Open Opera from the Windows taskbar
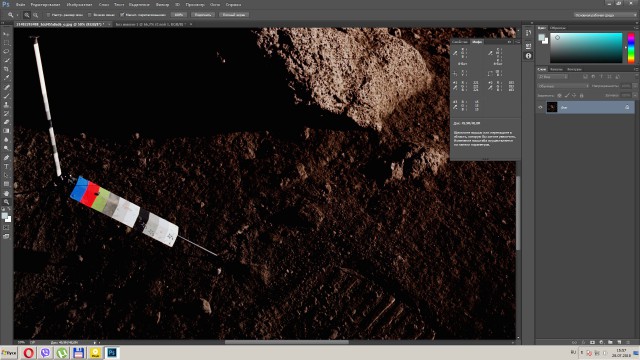 coord(29,353)
